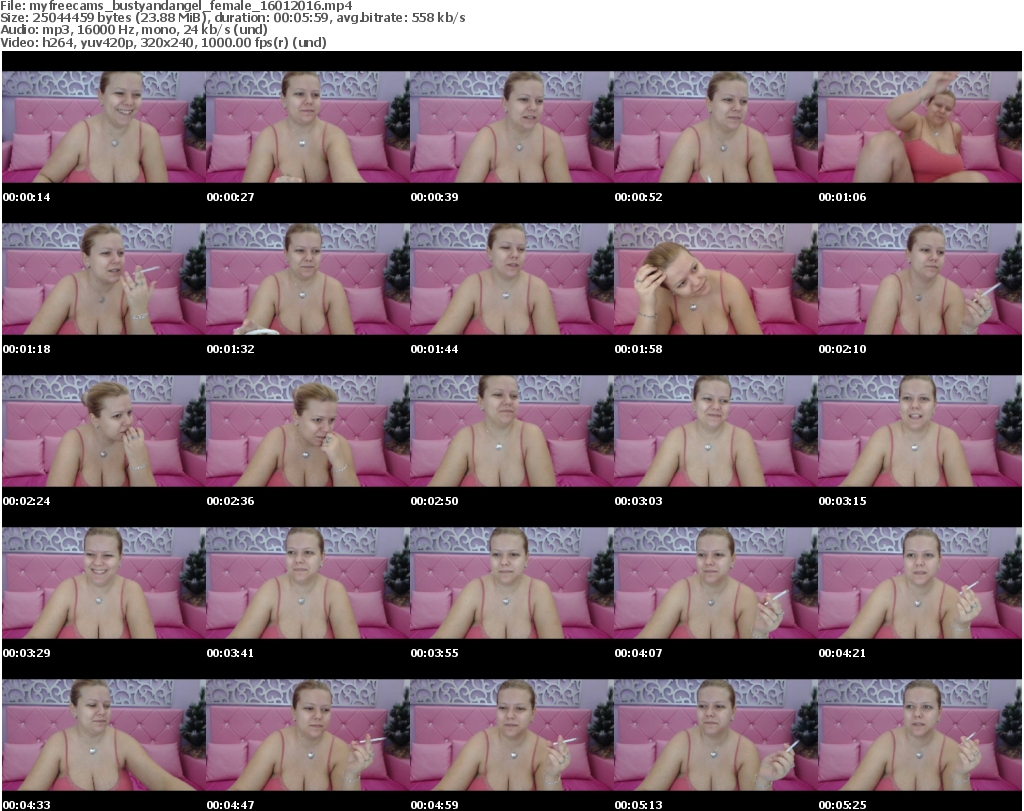Select the frame image at 00:04:33

104,735
